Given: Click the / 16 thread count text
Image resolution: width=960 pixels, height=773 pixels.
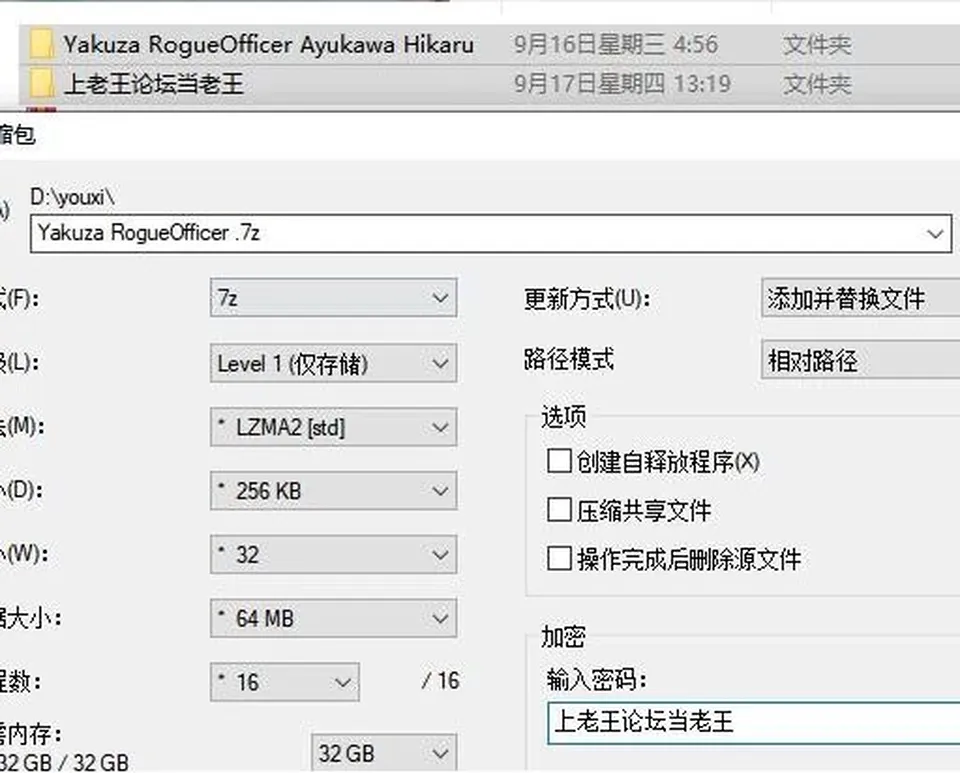Looking at the screenshot, I should point(441,681).
